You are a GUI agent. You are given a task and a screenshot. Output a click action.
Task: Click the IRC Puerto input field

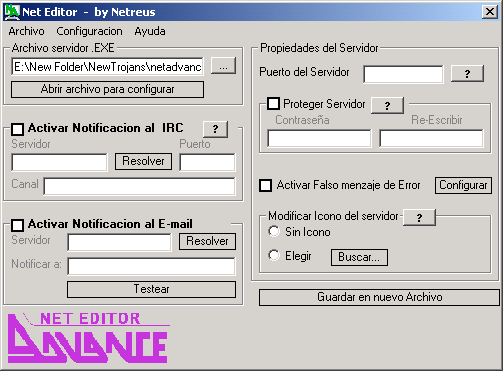(207, 162)
